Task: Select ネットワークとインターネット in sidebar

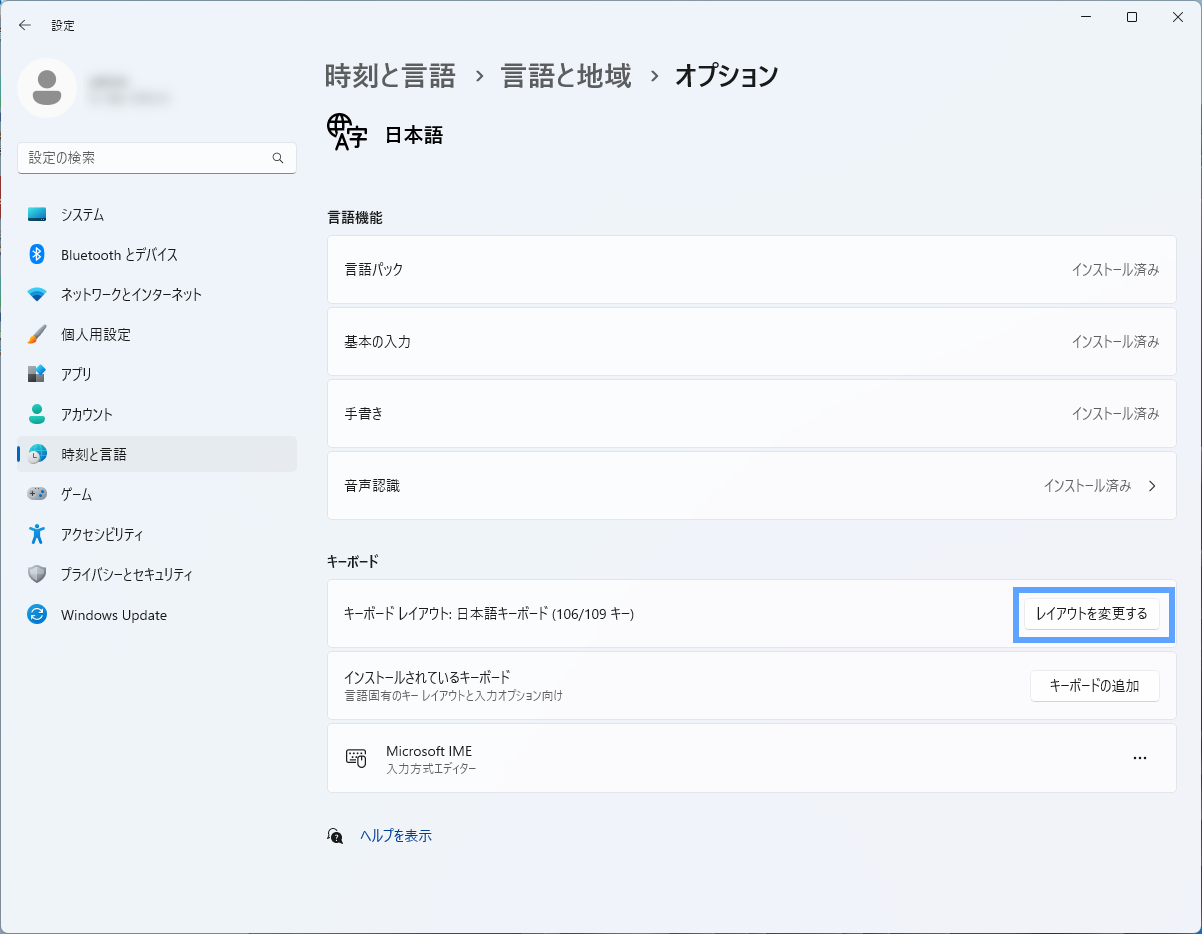Action: click(x=157, y=295)
